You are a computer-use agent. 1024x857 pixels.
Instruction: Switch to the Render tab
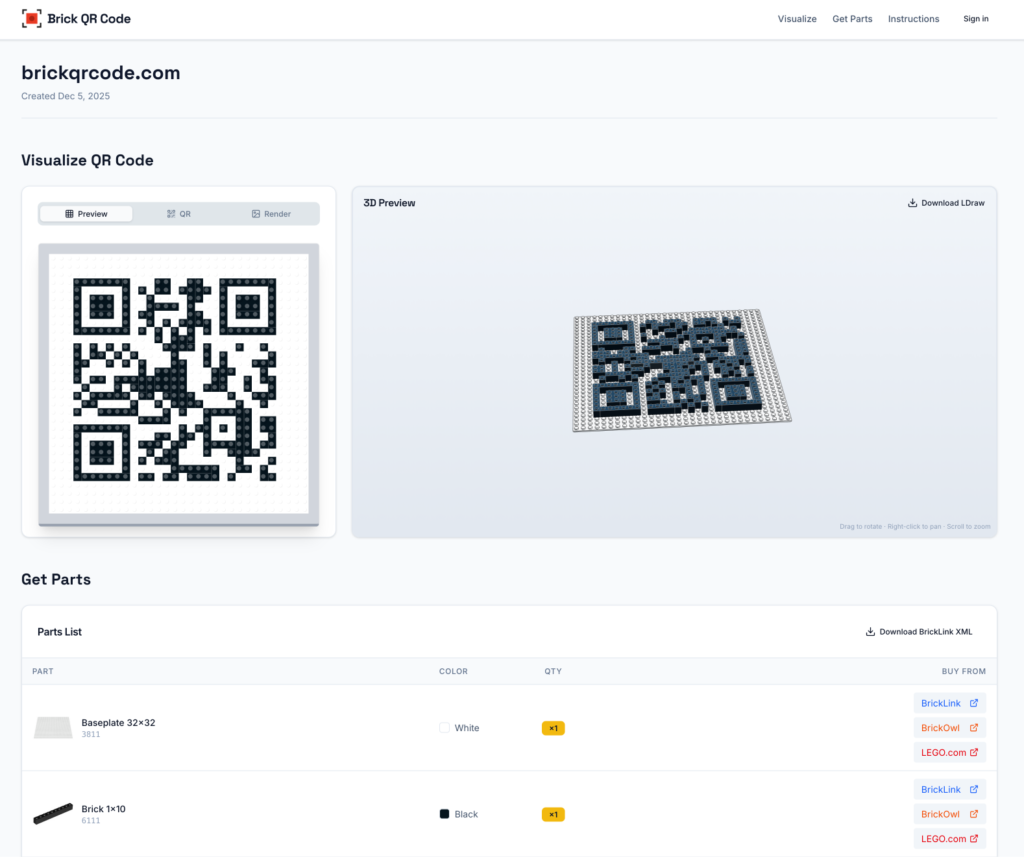click(x=271, y=214)
